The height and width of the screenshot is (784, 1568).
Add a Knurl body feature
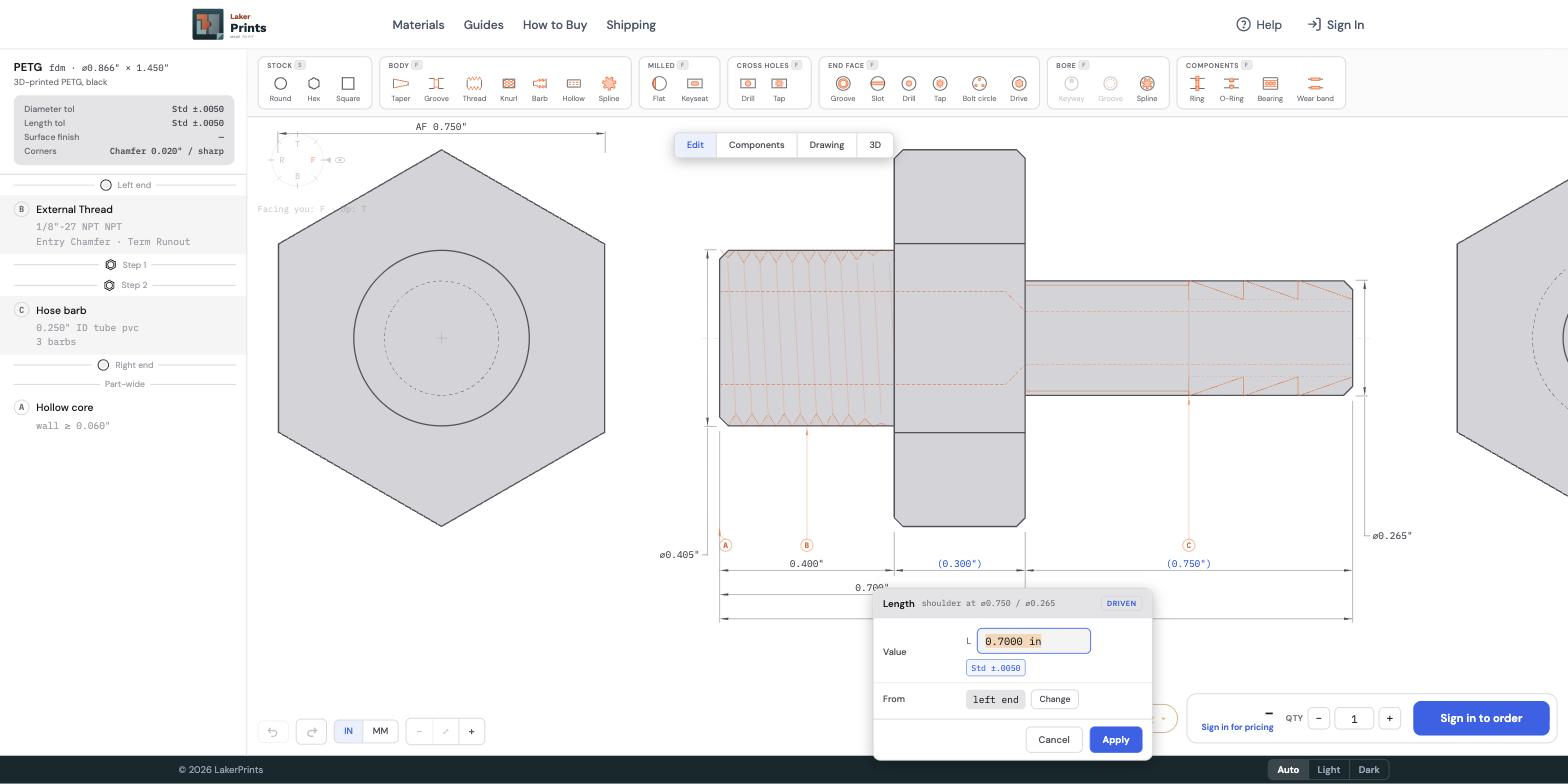point(508,88)
